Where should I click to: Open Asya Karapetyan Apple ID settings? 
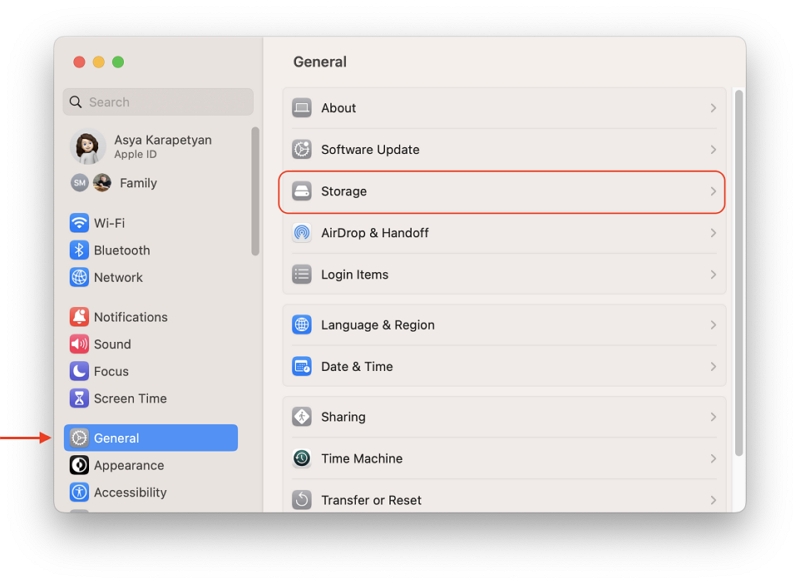point(163,146)
